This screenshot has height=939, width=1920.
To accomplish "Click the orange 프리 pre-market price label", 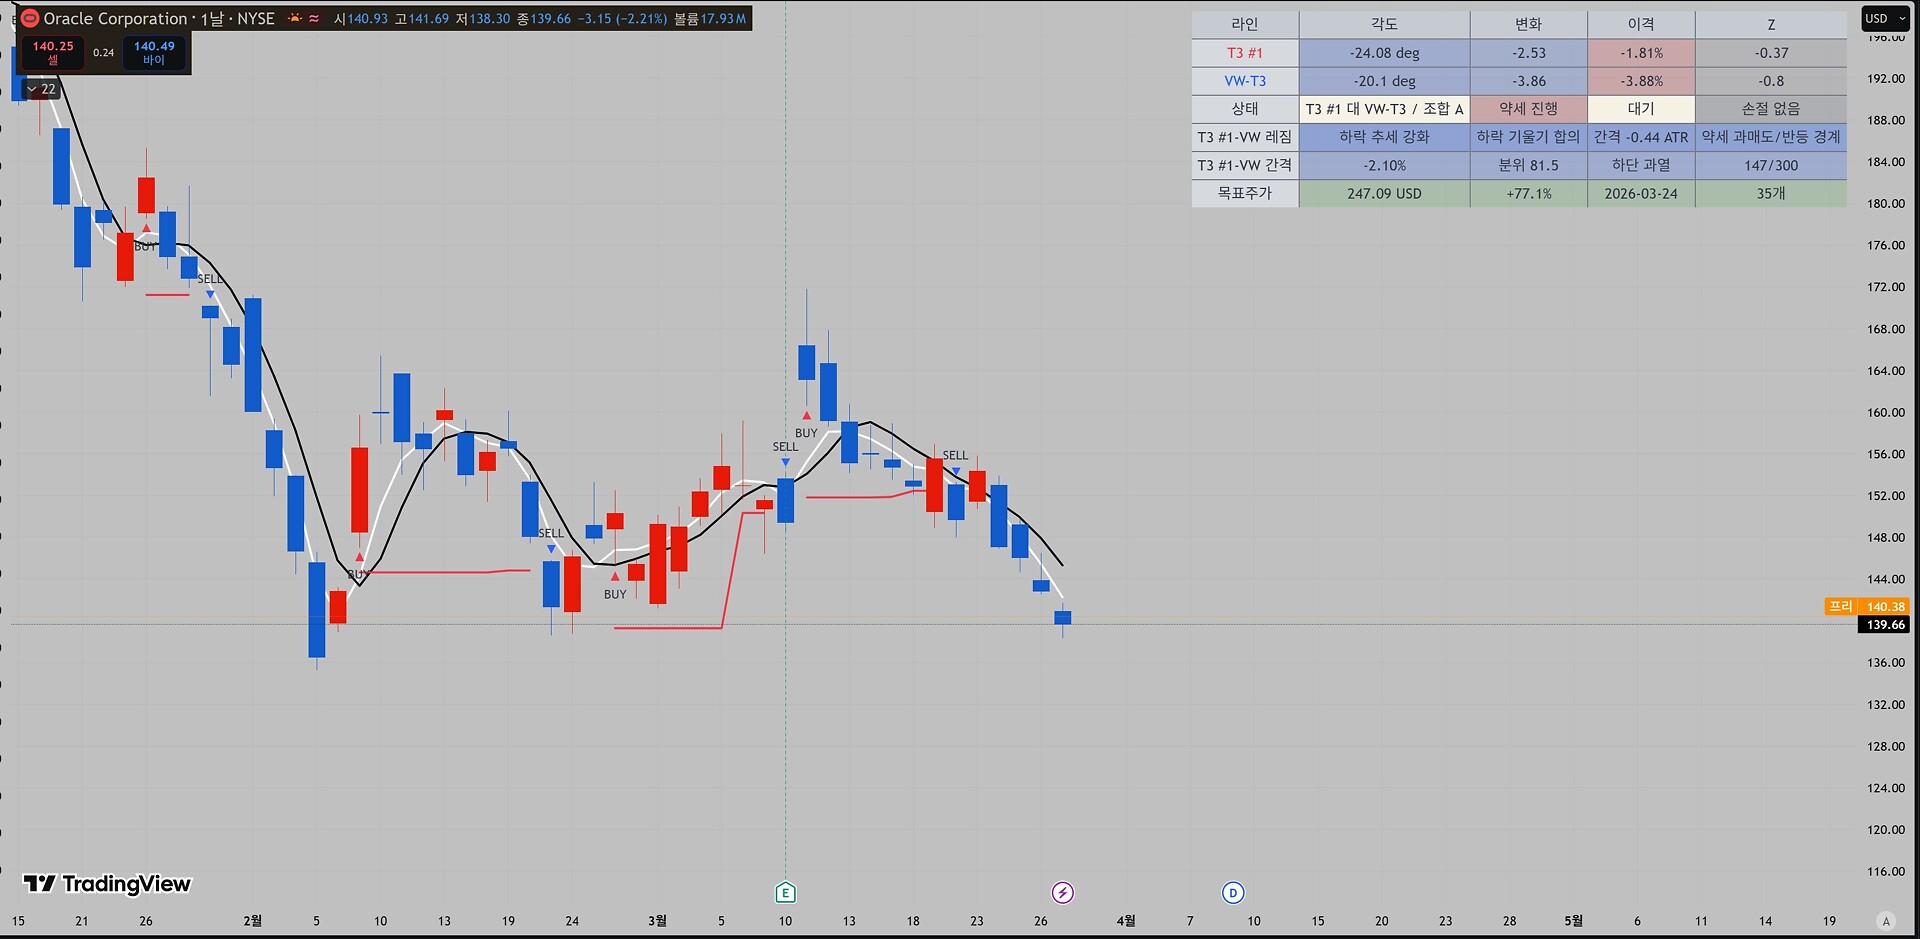I will pos(1840,606).
